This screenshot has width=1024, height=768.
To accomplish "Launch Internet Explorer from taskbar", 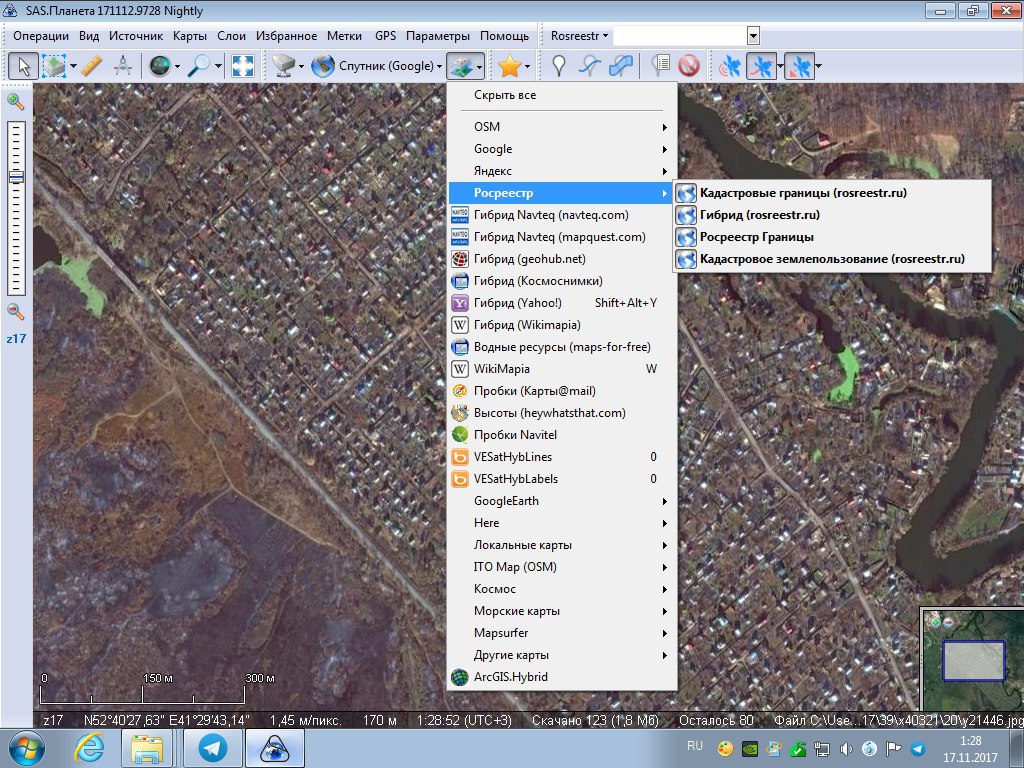I will click(x=89, y=748).
